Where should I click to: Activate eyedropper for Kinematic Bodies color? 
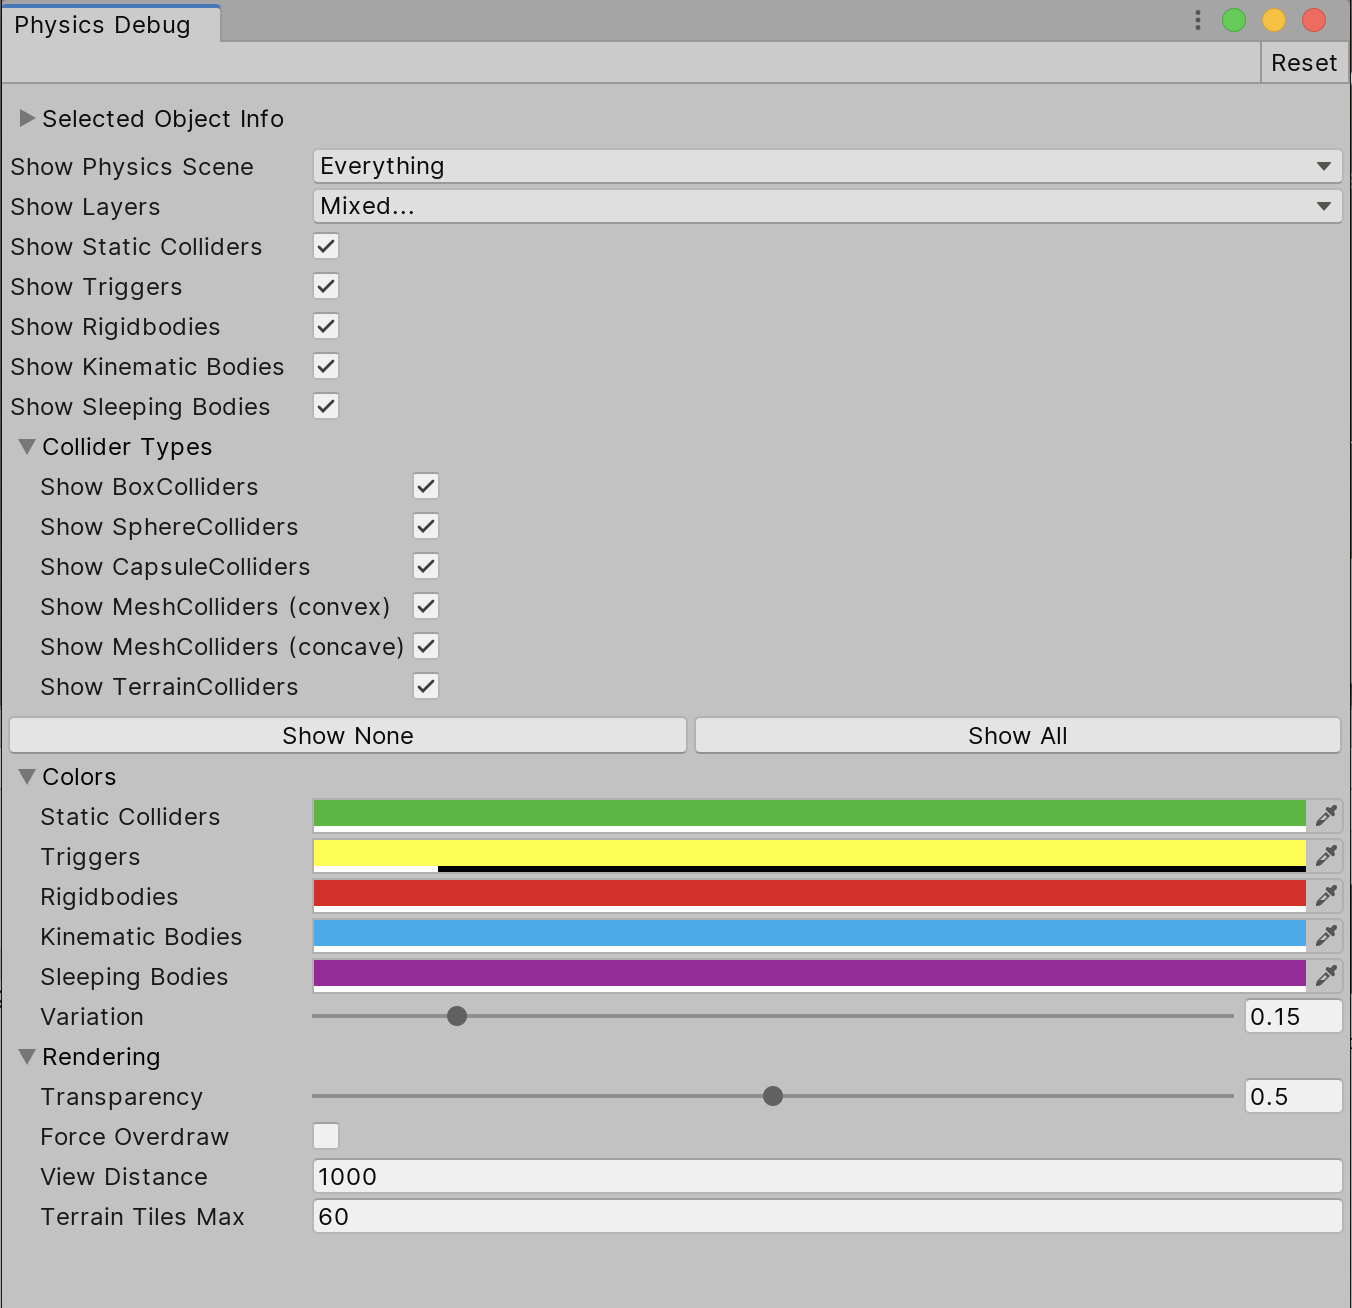[x=1326, y=936]
